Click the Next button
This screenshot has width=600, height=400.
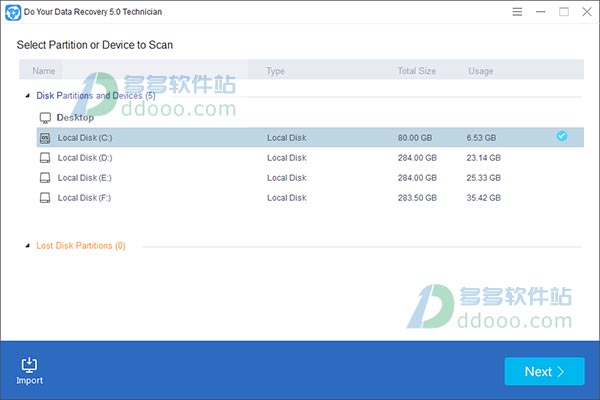(544, 371)
